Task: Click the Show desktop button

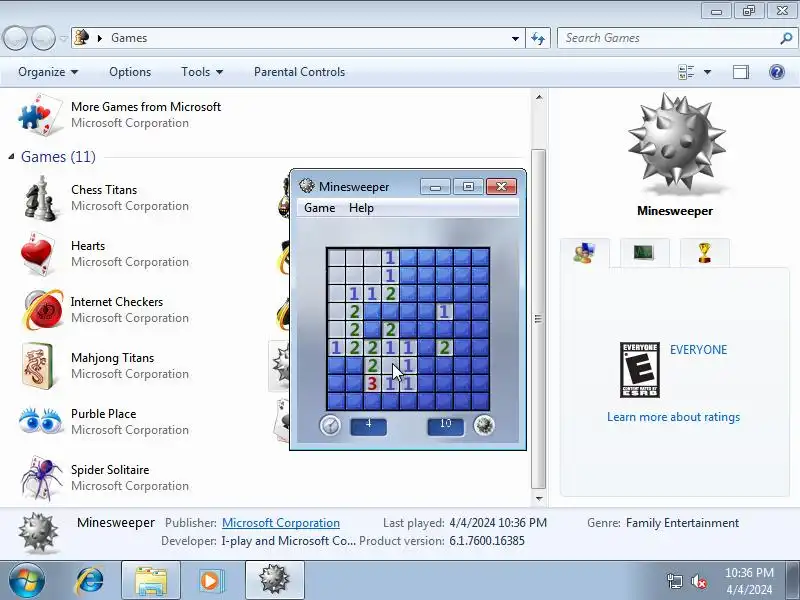Action: click(x=793, y=580)
